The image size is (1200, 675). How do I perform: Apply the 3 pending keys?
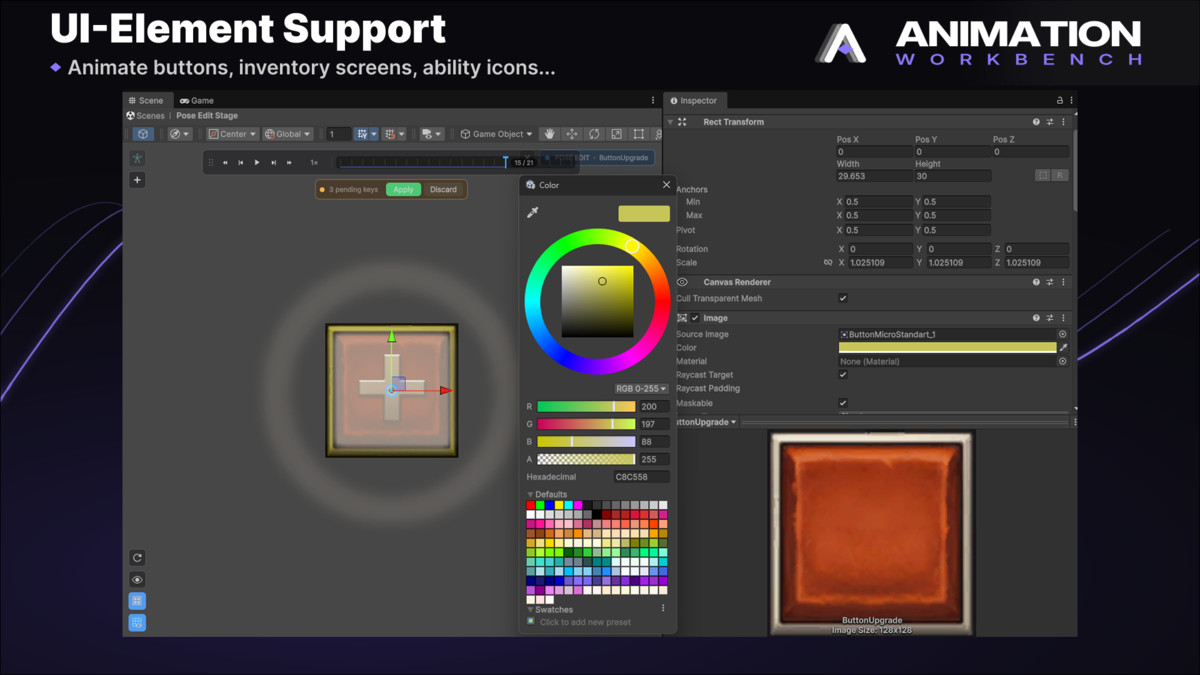click(403, 189)
